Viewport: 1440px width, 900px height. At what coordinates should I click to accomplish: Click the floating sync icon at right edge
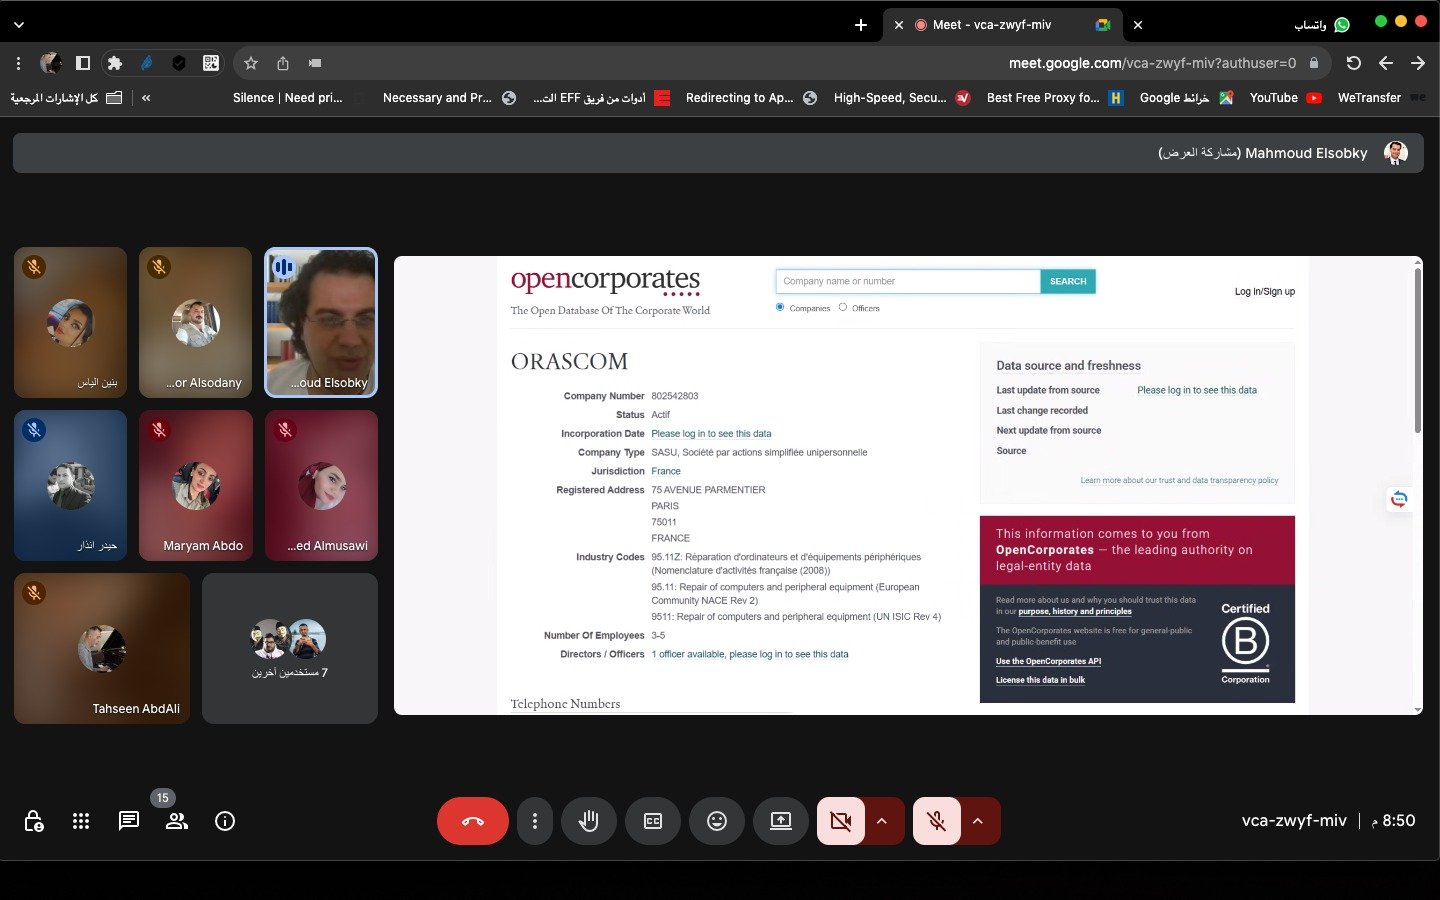click(x=1399, y=499)
